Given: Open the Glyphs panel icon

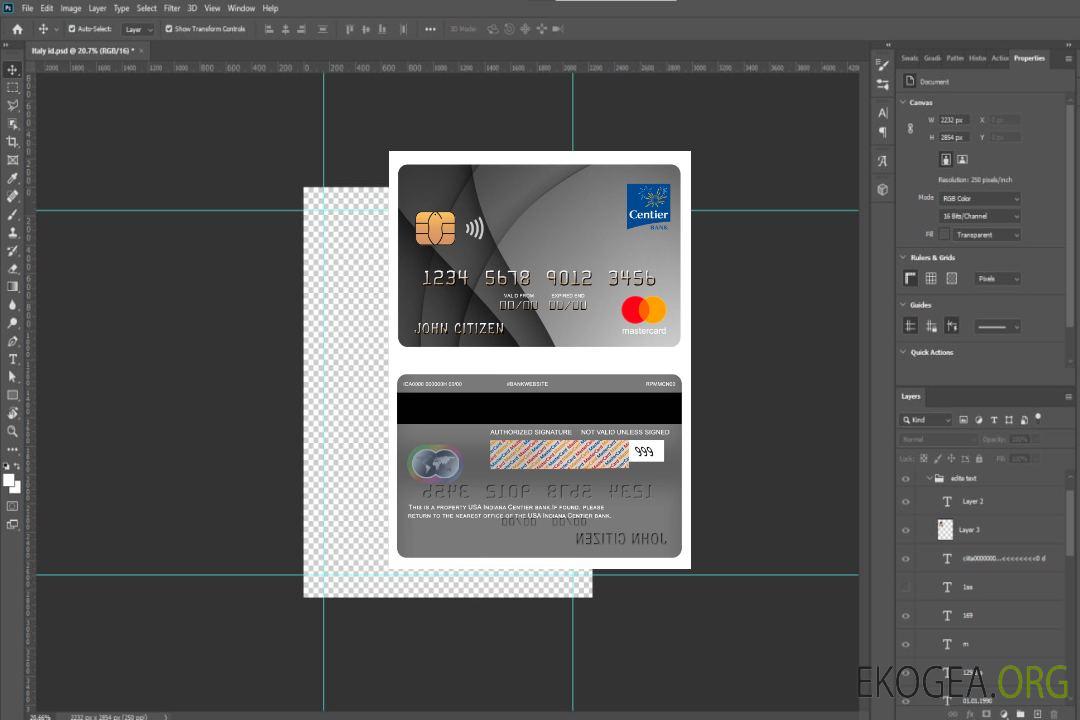Looking at the screenshot, I should point(883,161).
